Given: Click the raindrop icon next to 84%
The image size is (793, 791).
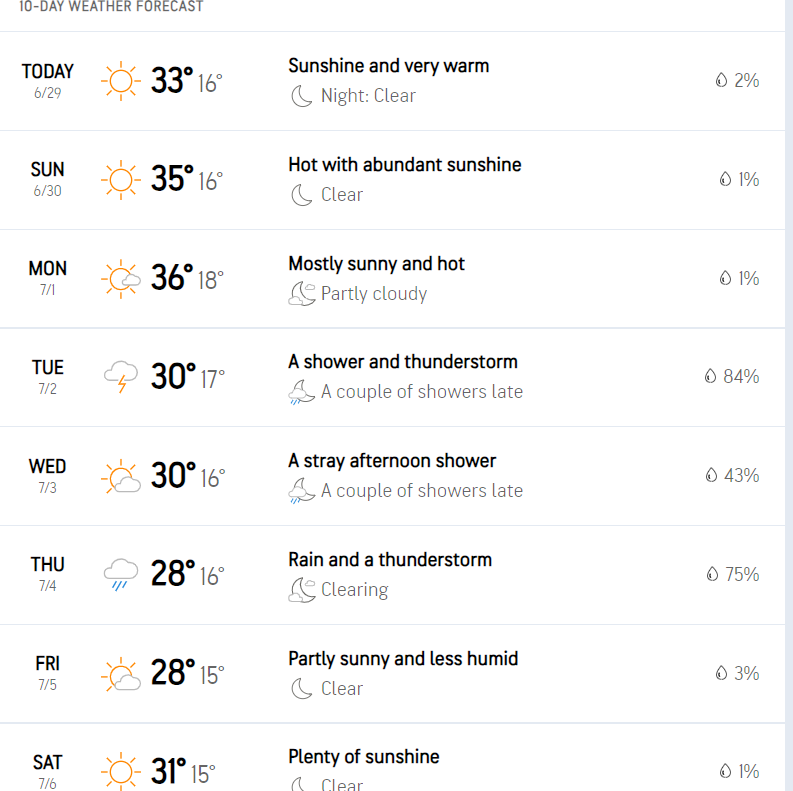Looking at the screenshot, I should point(711,376).
